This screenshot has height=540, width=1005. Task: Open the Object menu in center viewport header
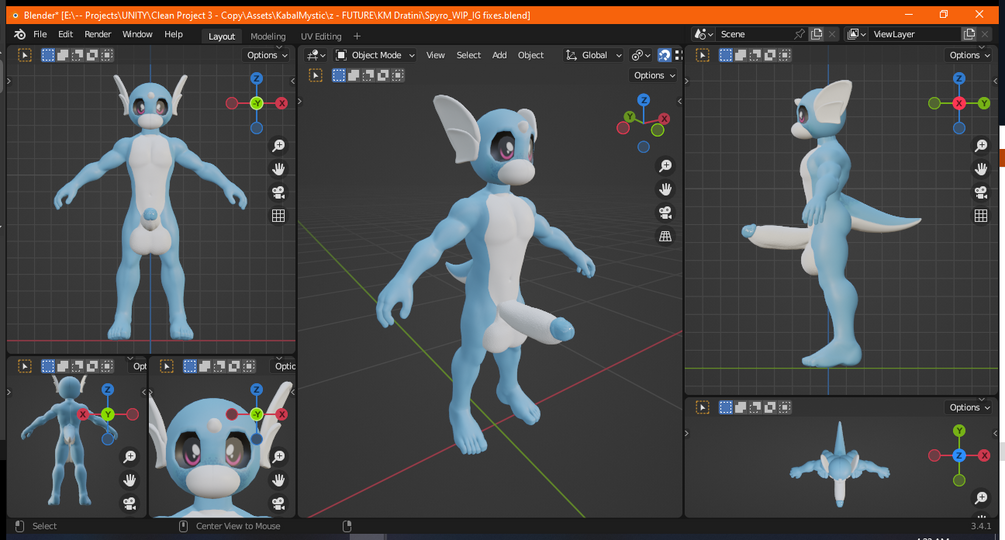coord(531,55)
